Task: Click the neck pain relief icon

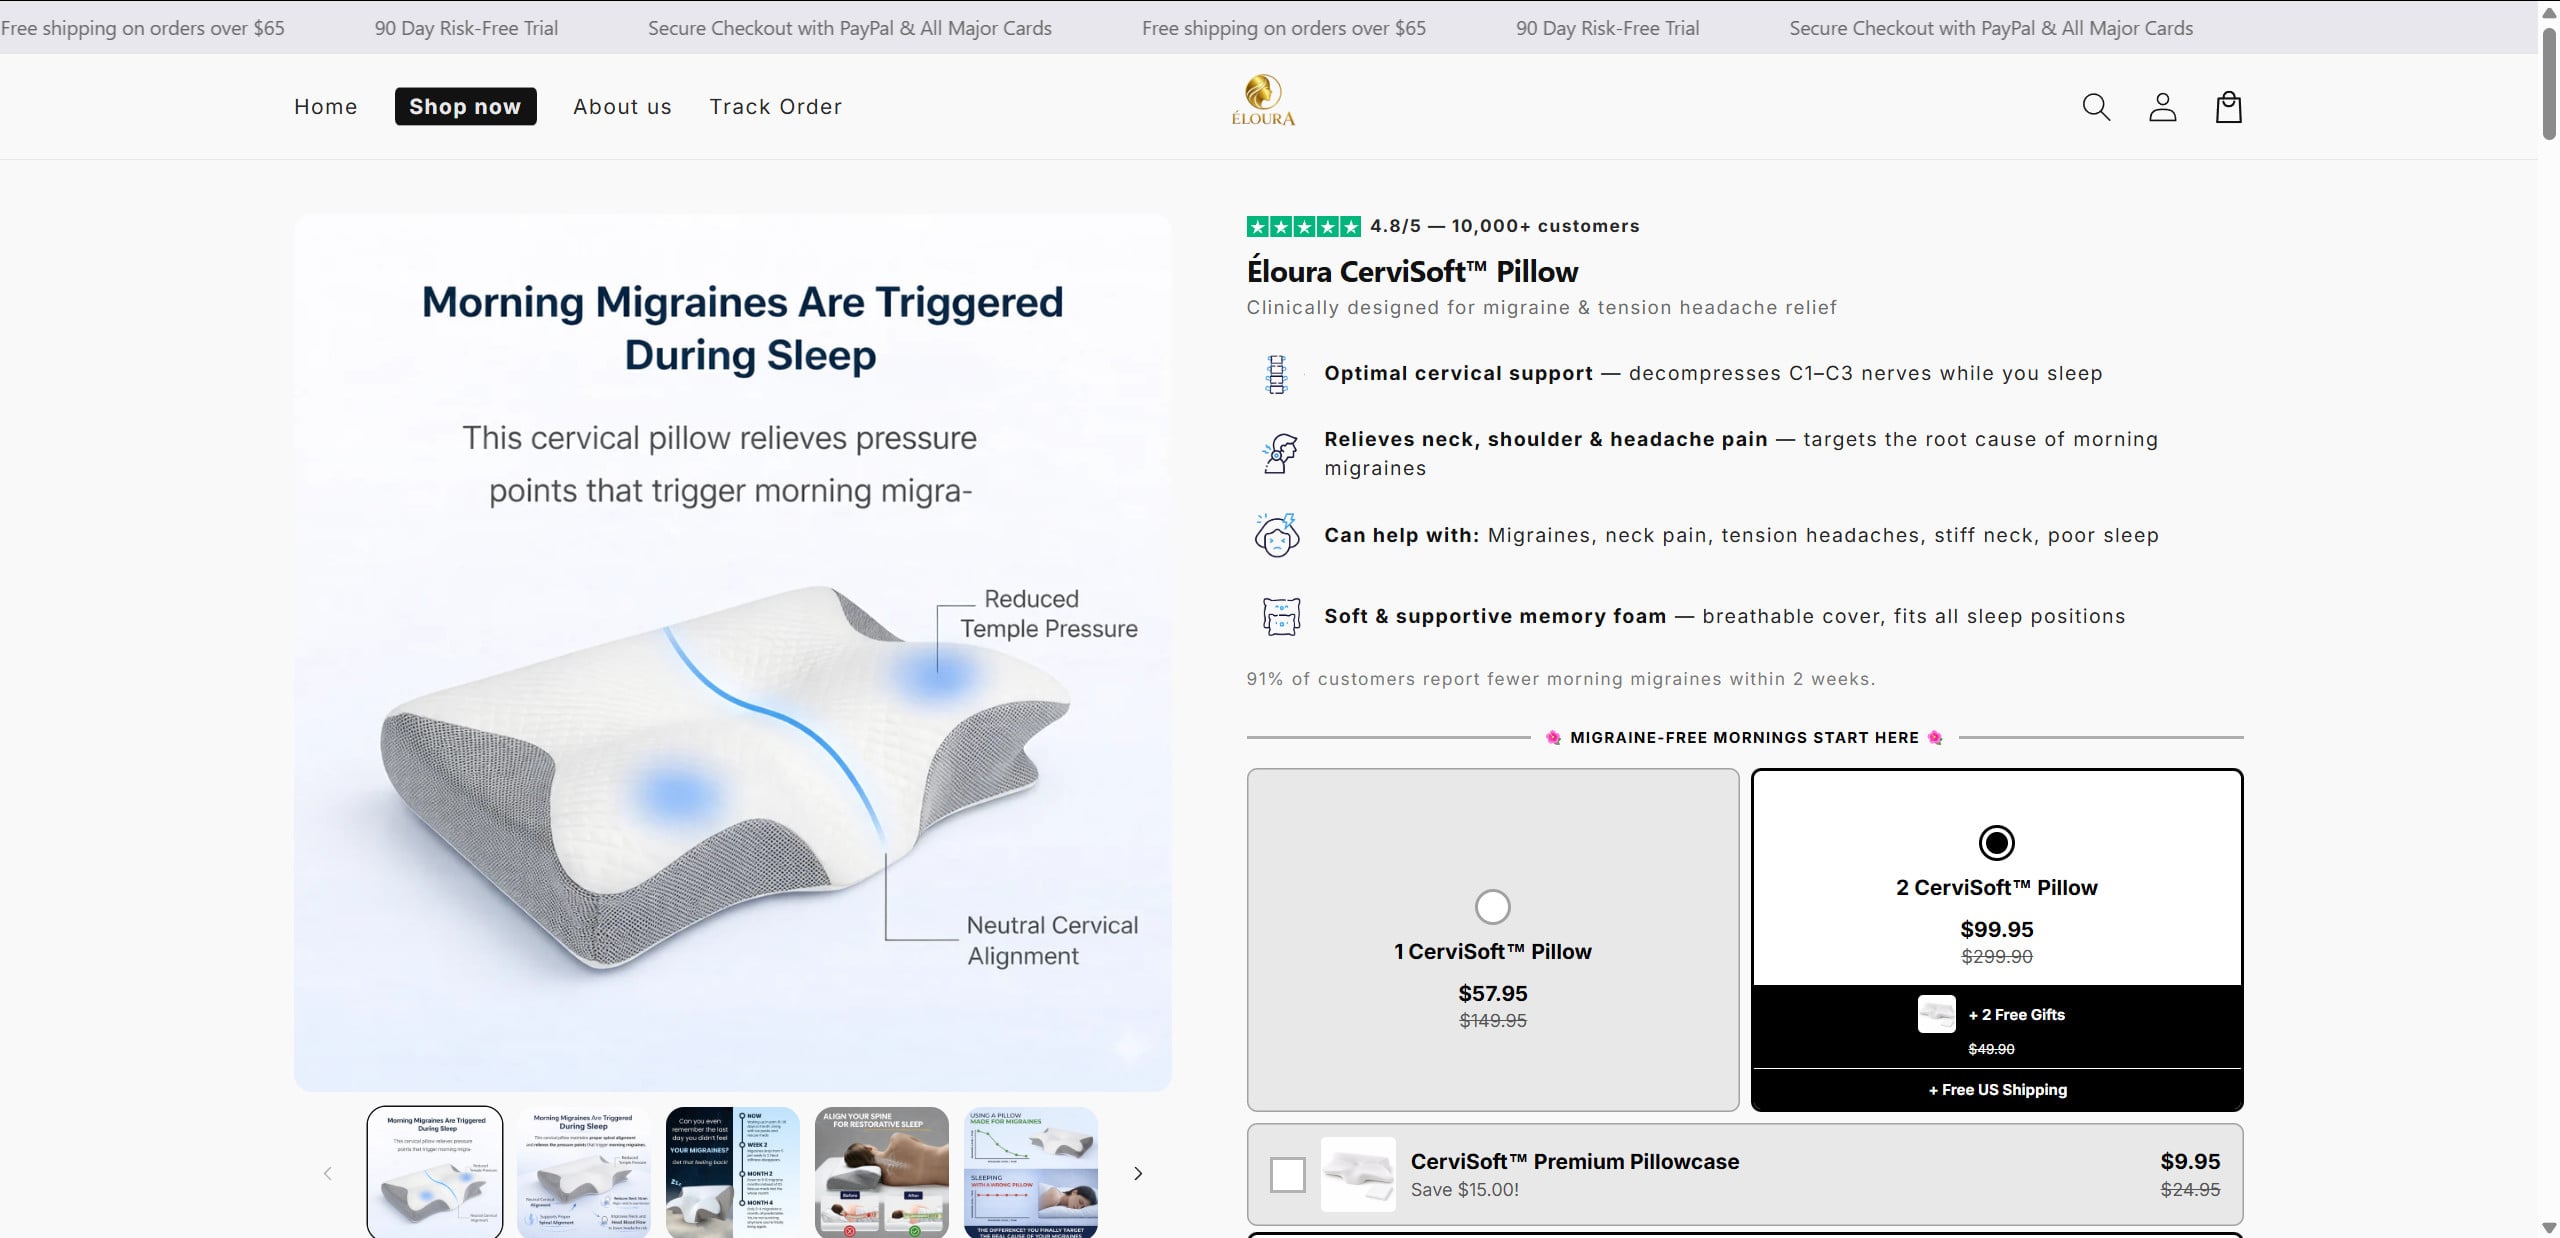Action: (1279, 453)
